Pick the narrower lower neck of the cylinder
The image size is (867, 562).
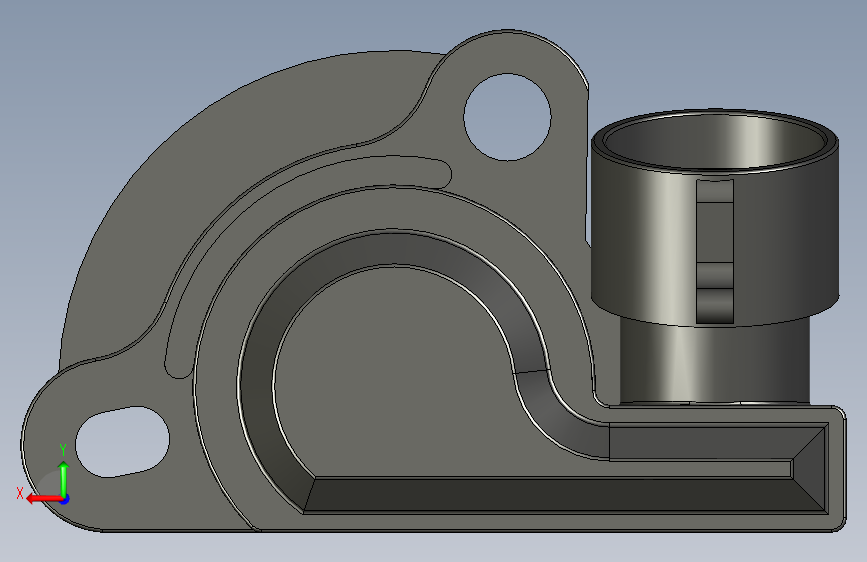tap(714, 362)
